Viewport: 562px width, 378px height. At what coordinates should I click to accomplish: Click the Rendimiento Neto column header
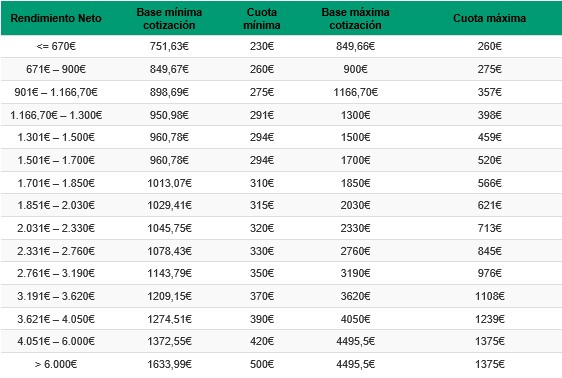click(x=56, y=18)
